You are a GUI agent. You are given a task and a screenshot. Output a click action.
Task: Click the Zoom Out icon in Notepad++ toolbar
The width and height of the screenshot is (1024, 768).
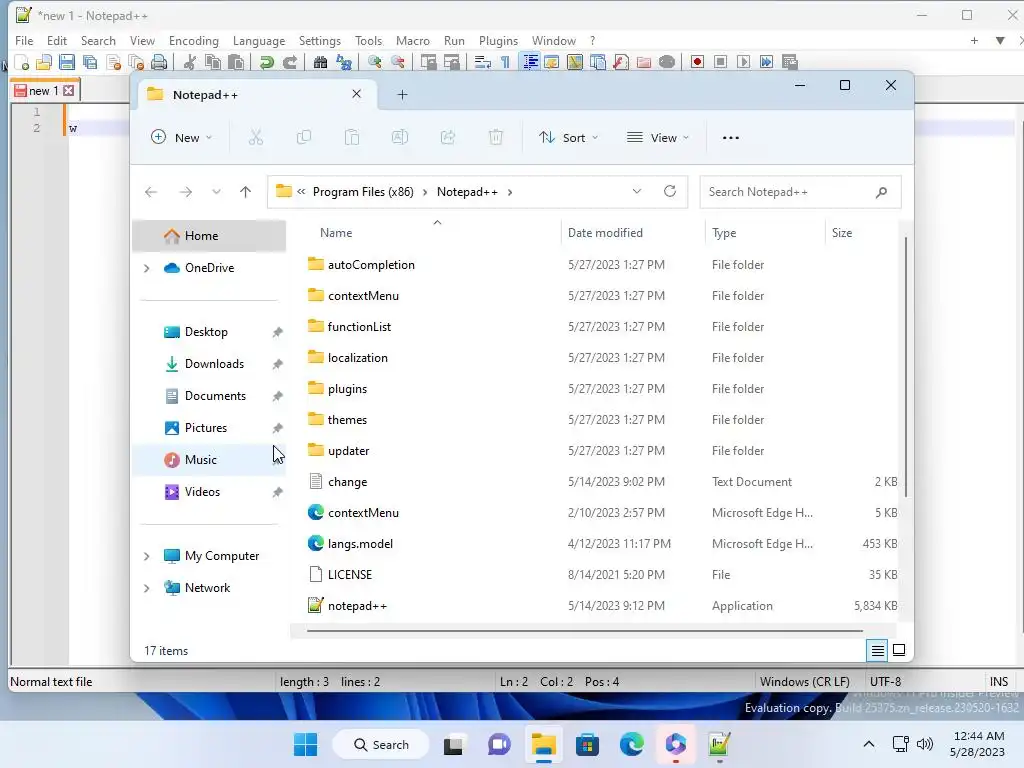coord(398,62)
